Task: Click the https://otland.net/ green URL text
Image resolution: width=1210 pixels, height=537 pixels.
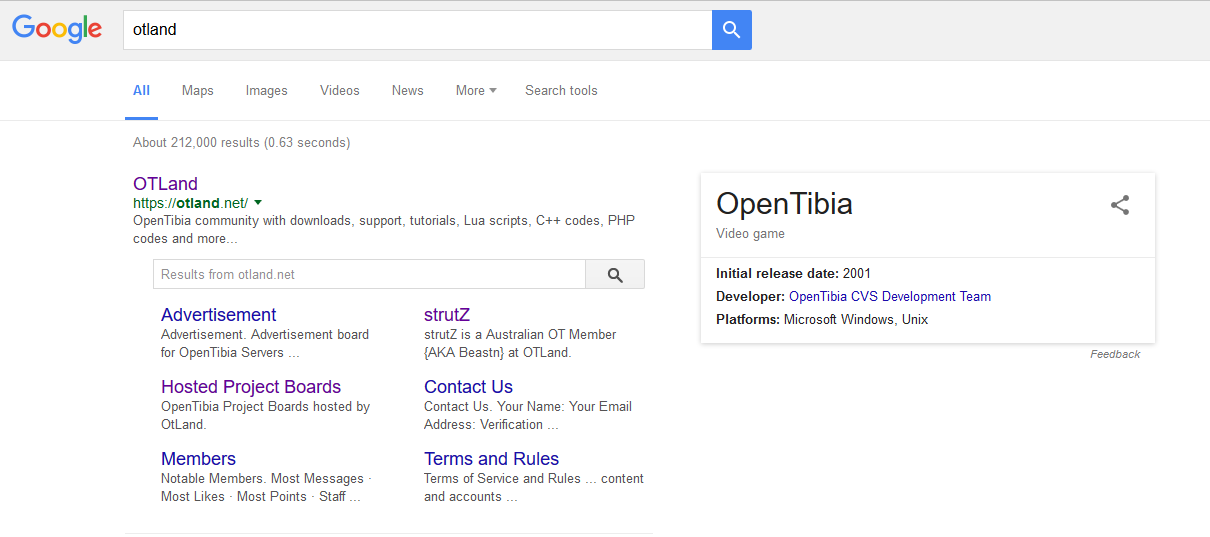Action: pos(190,202)
